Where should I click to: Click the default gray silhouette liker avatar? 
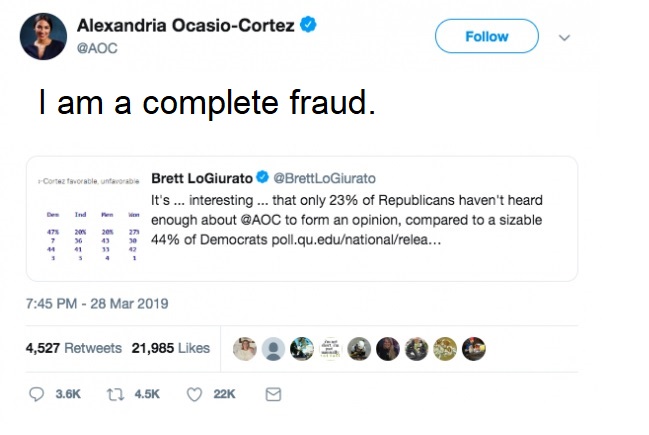[272, 348]
